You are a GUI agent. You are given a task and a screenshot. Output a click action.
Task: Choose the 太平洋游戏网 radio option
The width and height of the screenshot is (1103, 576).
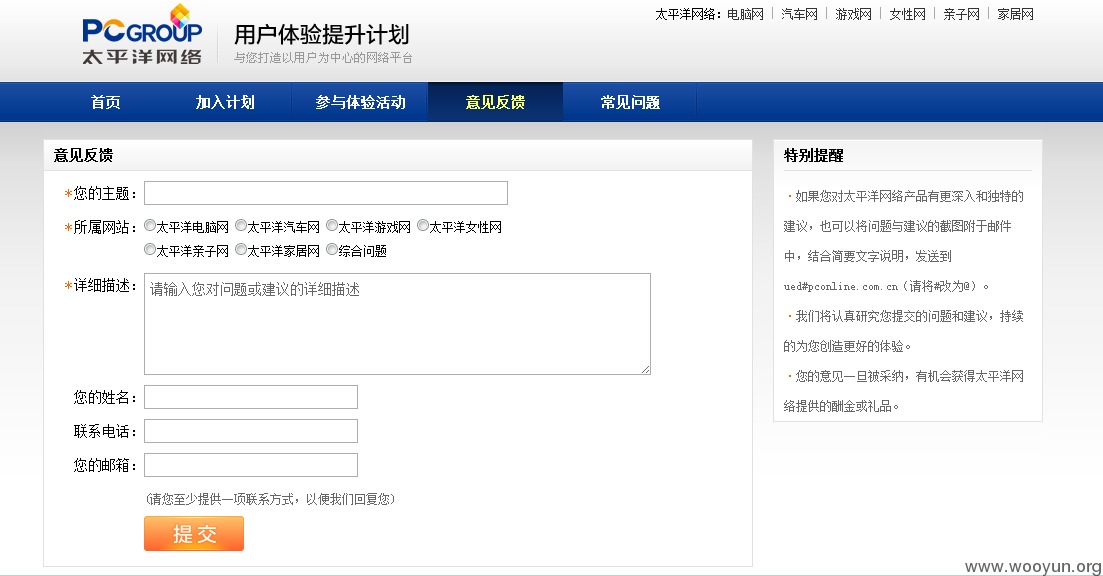[332, 225]
